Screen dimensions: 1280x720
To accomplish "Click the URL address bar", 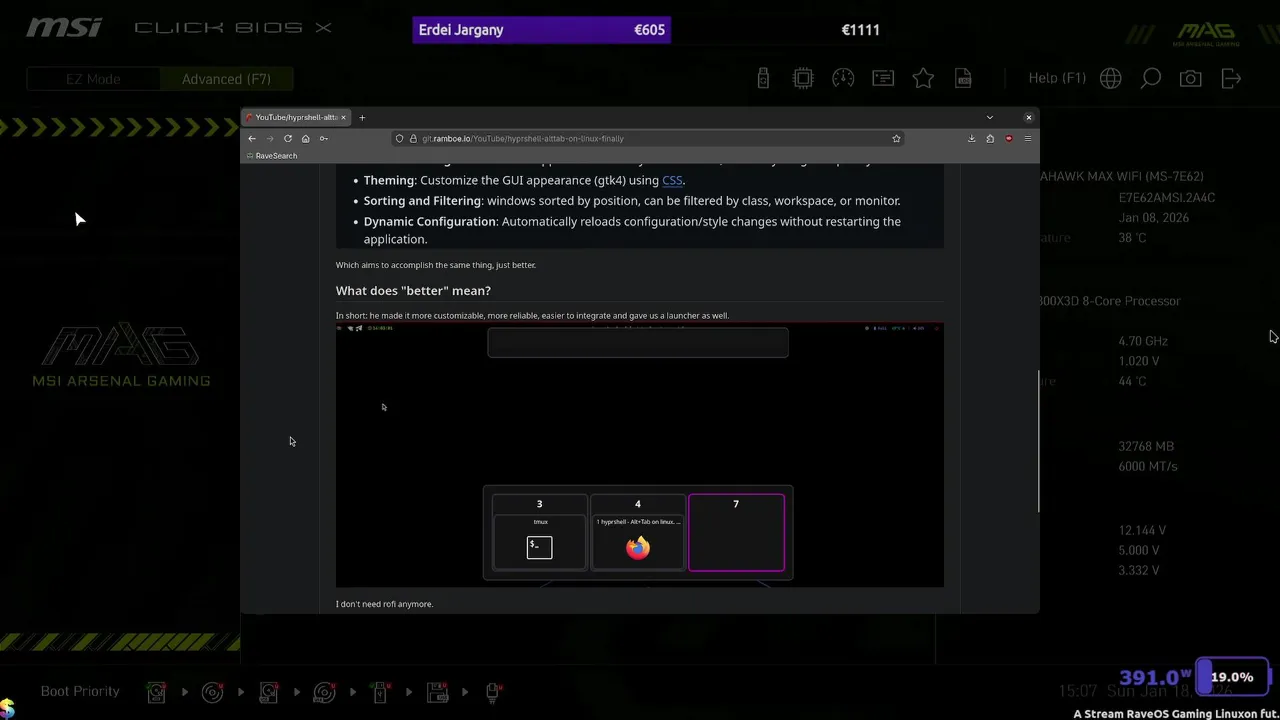I will coord(648,138).
